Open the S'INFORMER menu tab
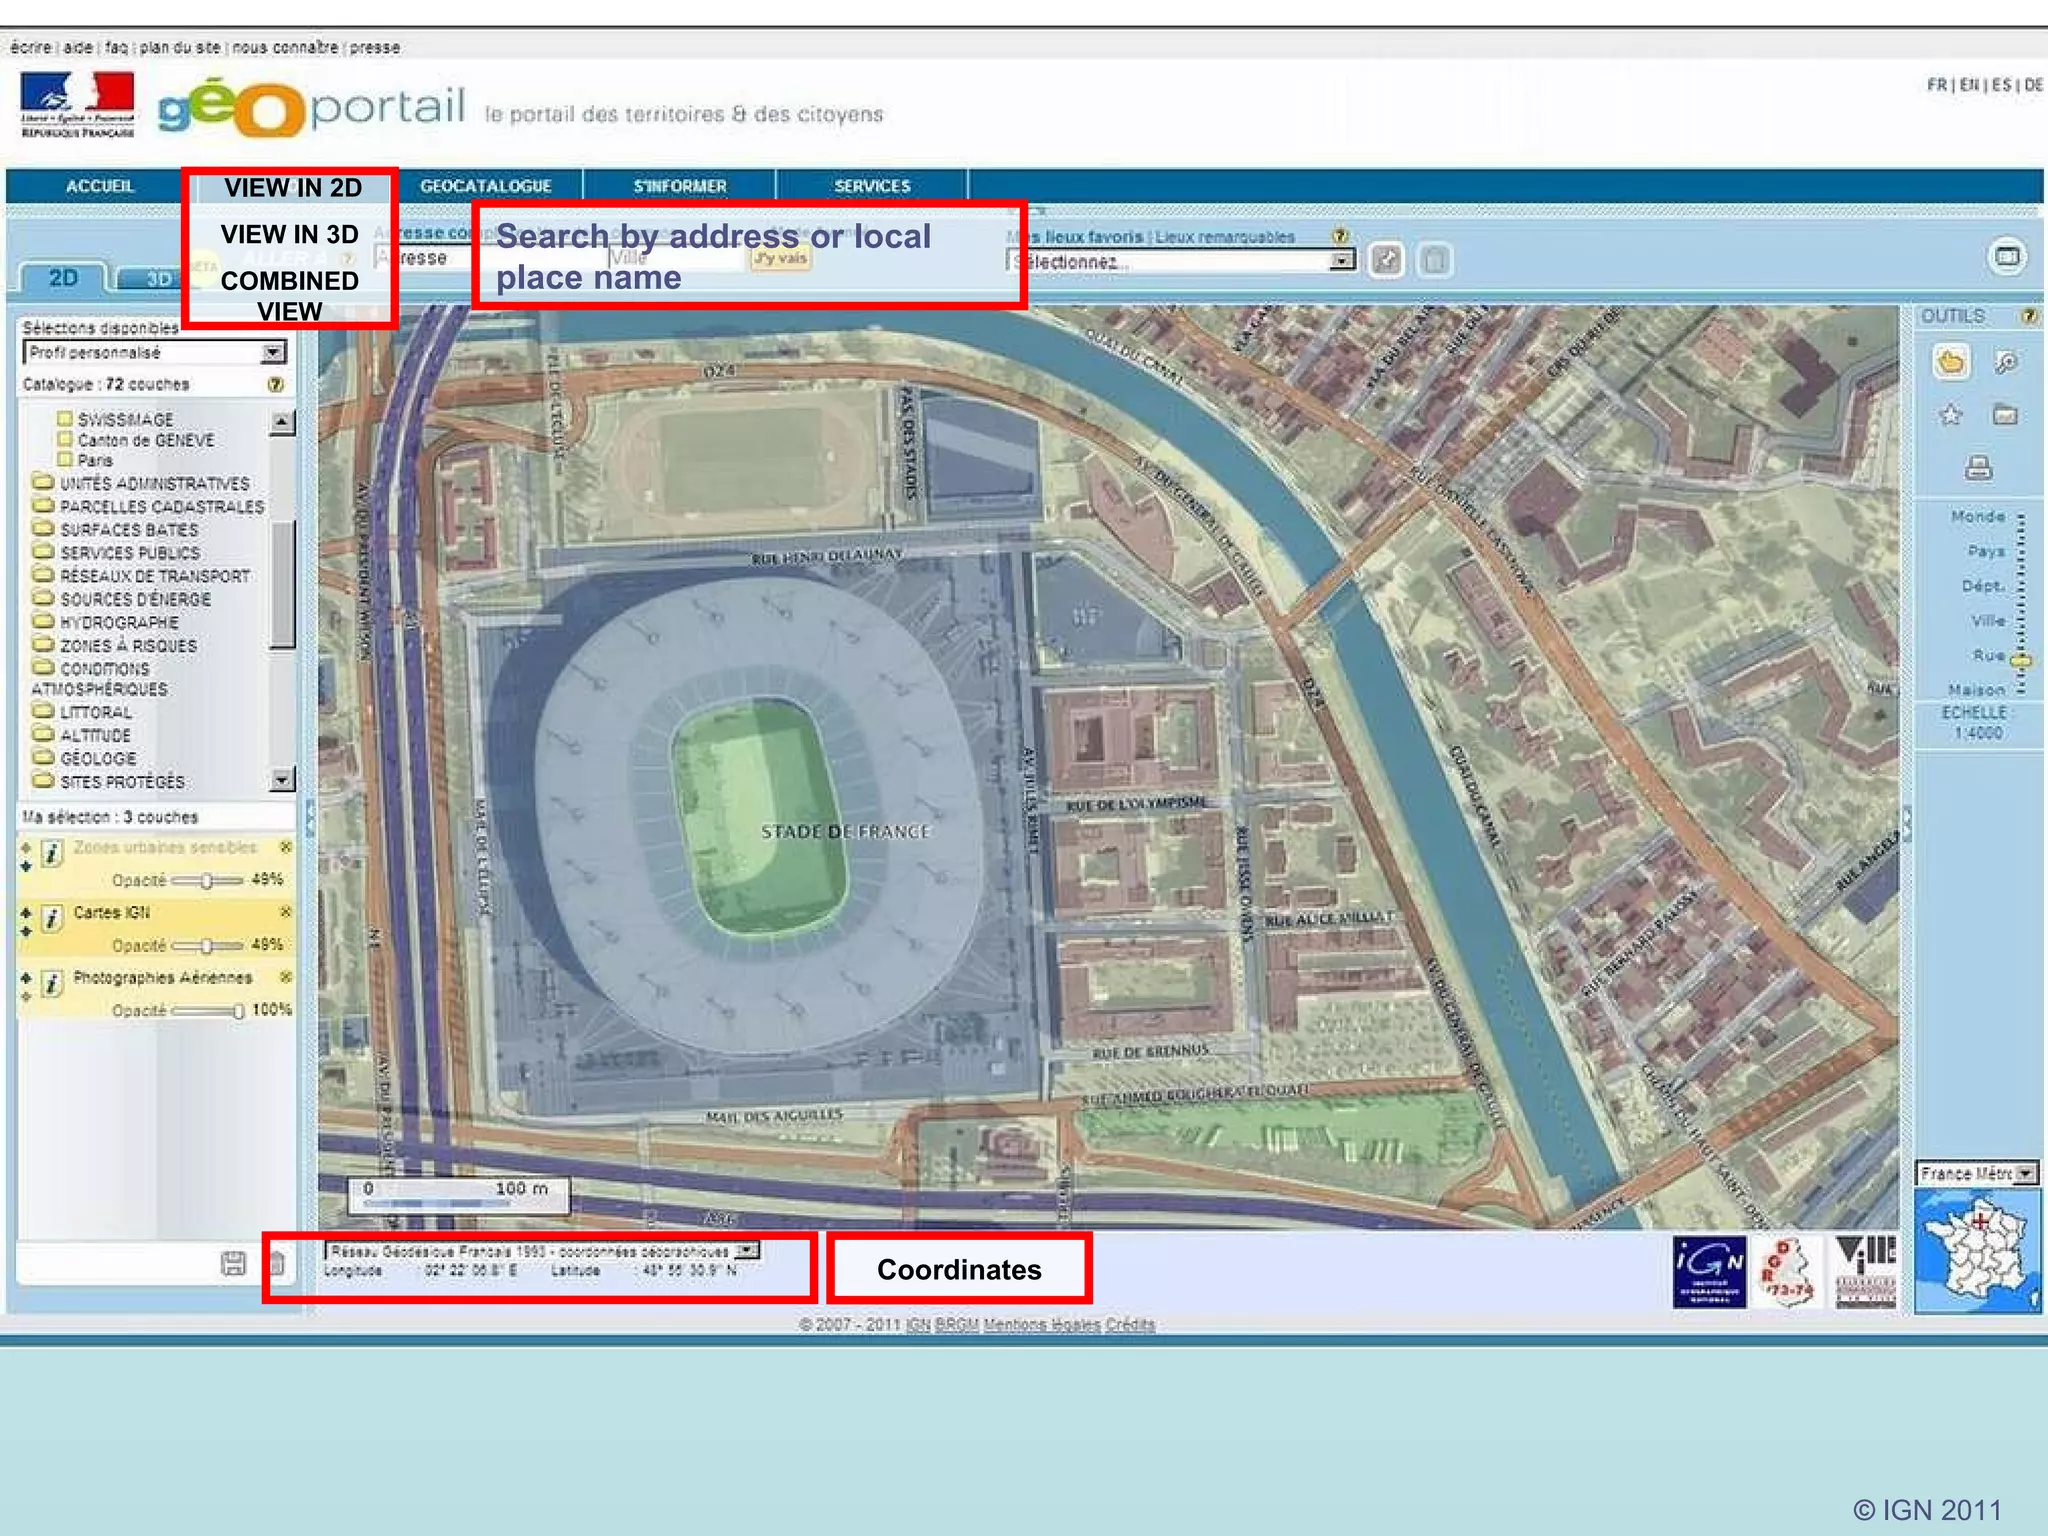The width and height of the screenshot is (2048, 1536). tap(680, 186)
